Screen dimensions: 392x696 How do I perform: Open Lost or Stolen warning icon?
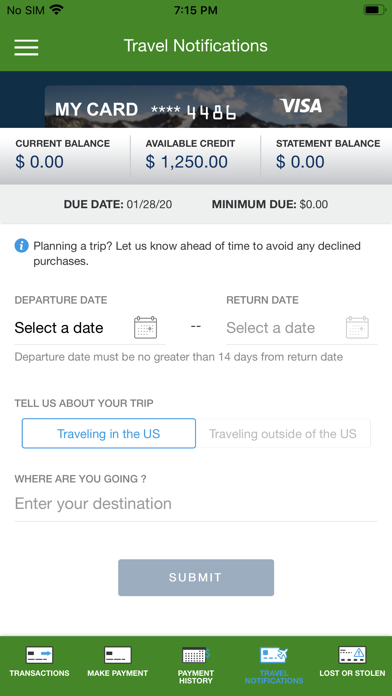(x=352, y=655)
